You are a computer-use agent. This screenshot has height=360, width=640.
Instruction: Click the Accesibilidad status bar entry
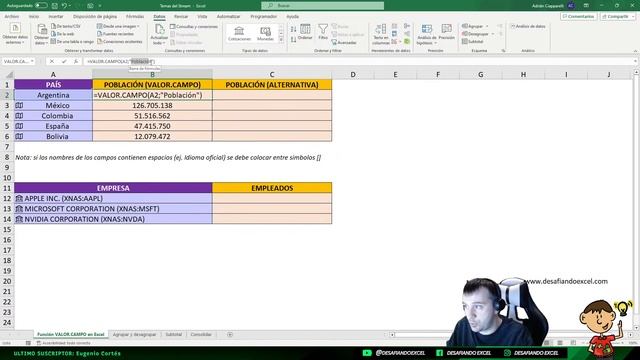click(x=63, y=343)
